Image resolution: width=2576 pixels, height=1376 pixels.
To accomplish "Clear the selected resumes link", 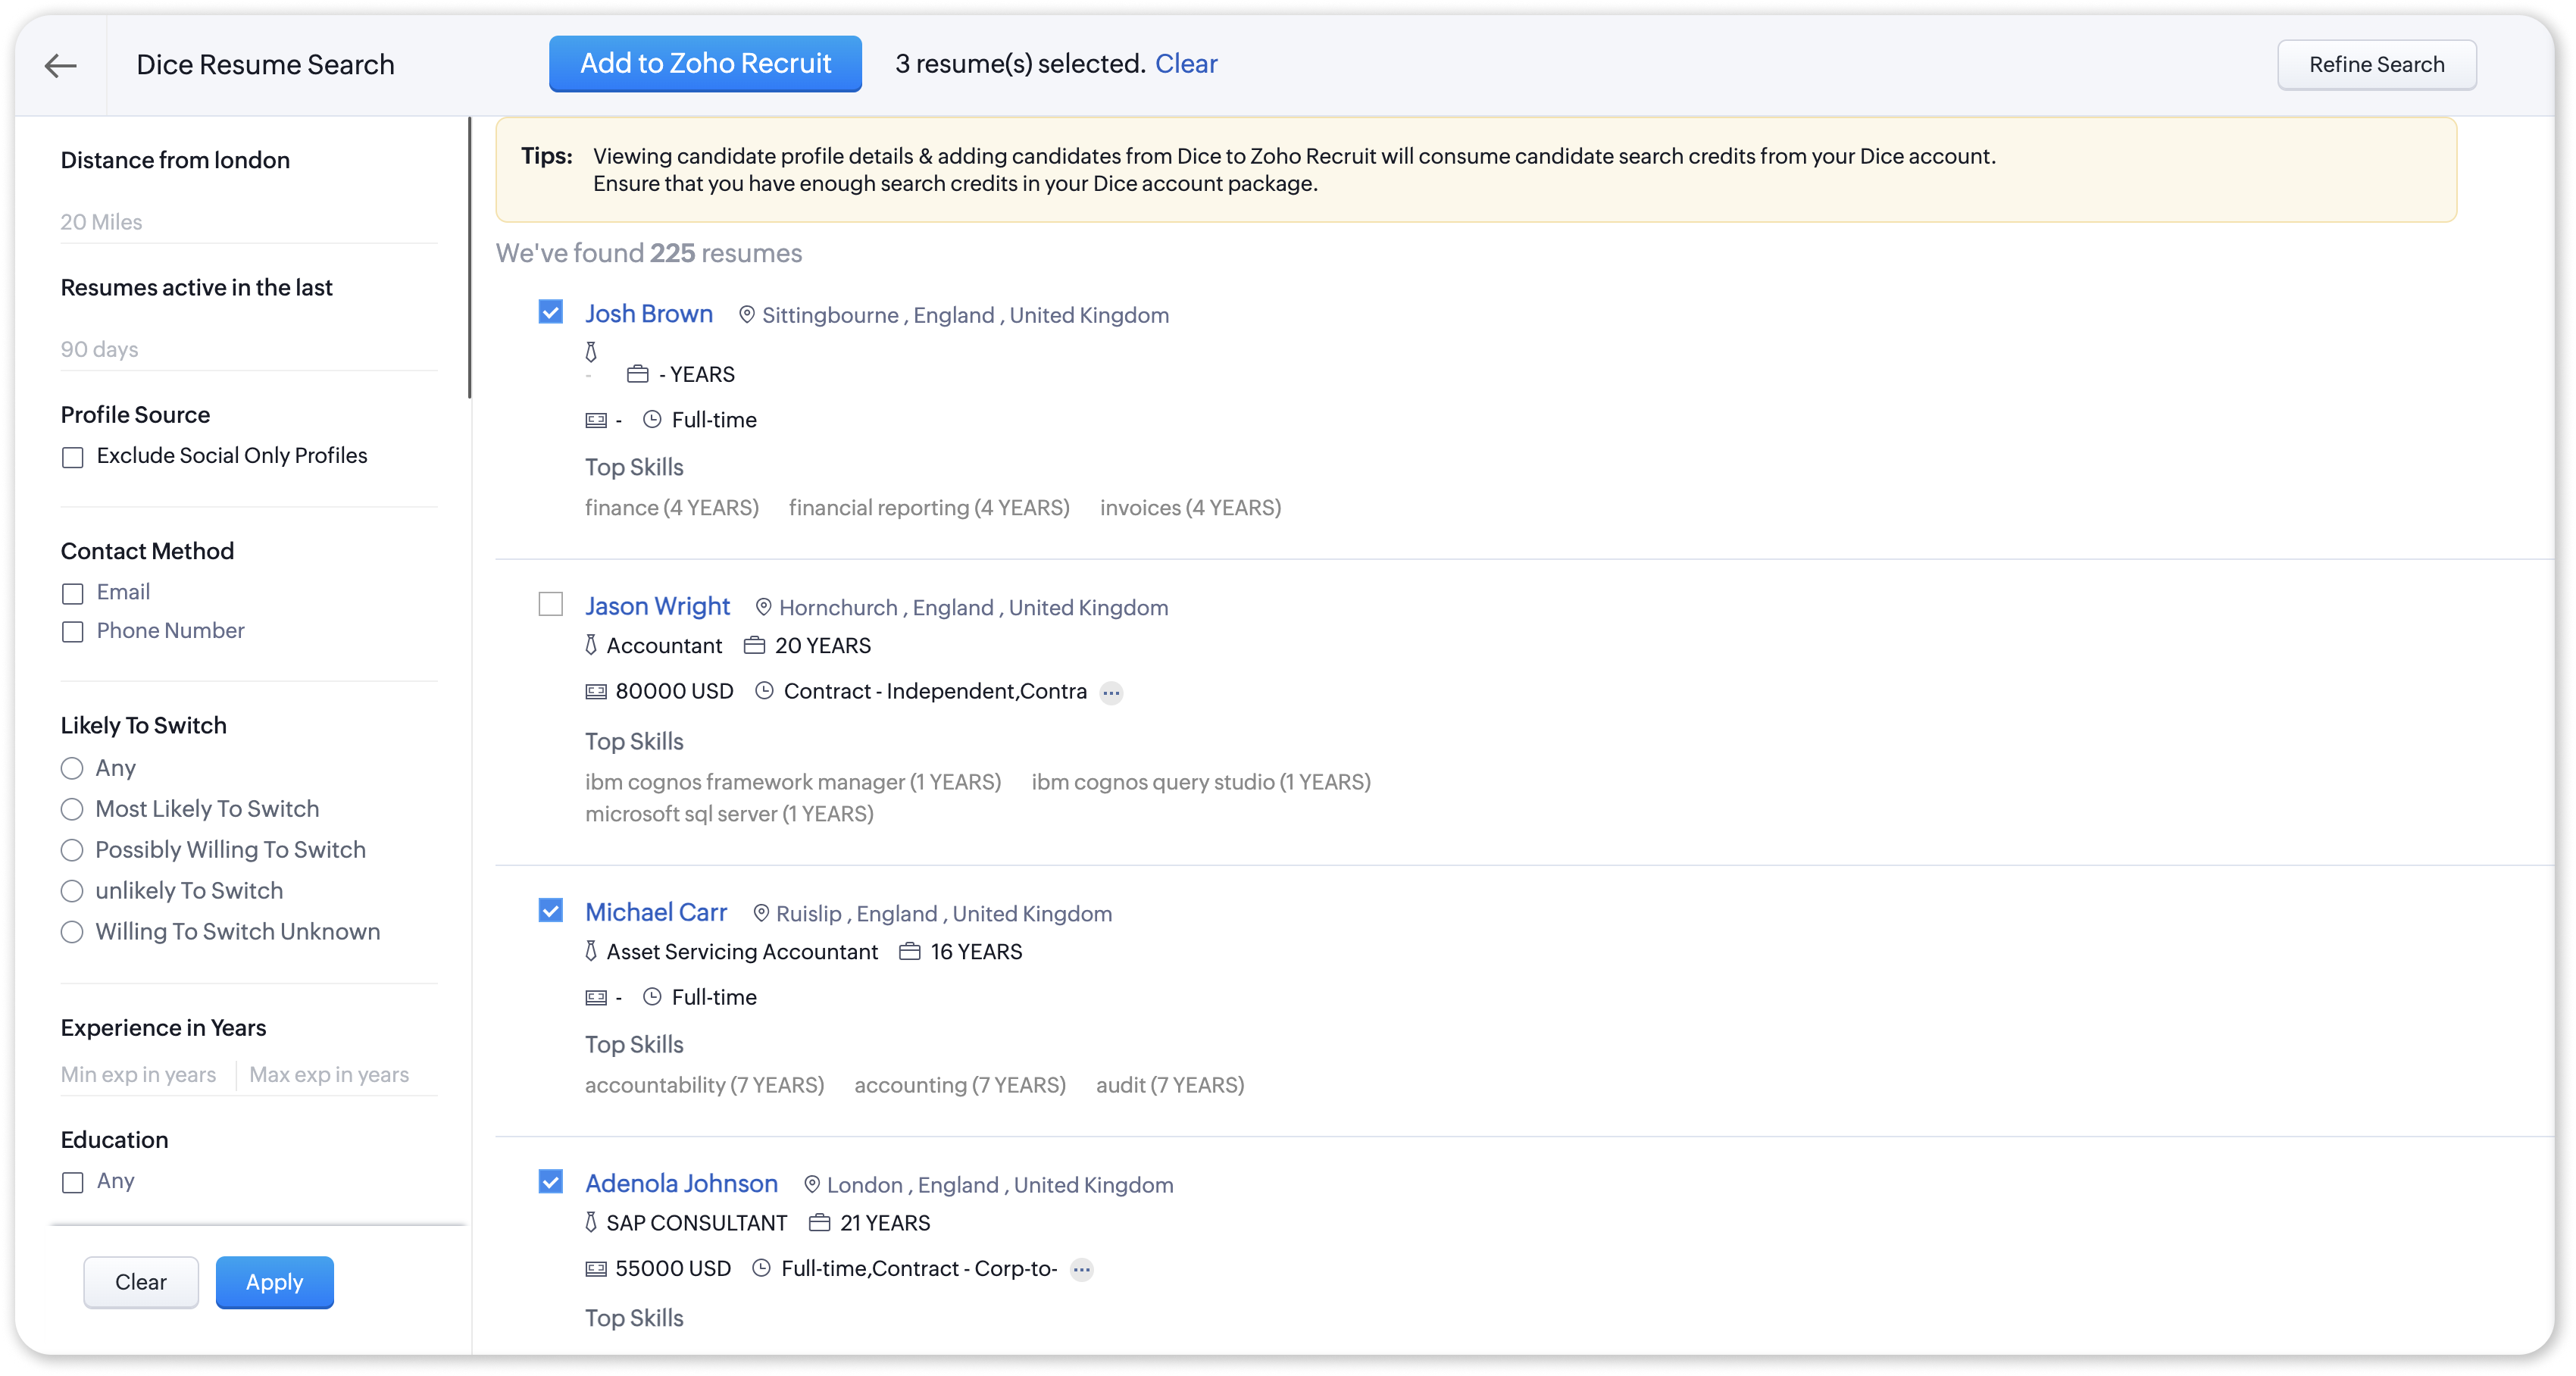I will [1186, 63].
